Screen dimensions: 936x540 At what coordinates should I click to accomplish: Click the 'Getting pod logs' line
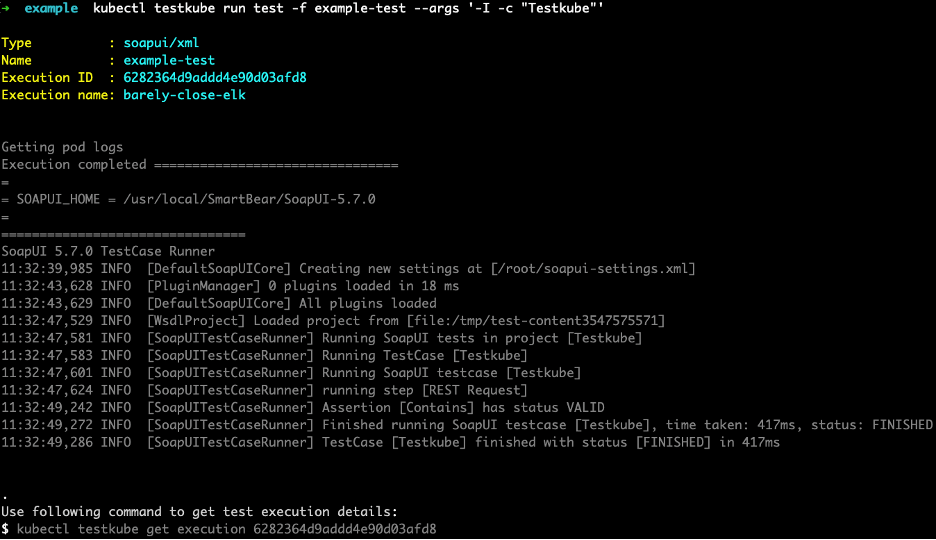coord(62,147)
